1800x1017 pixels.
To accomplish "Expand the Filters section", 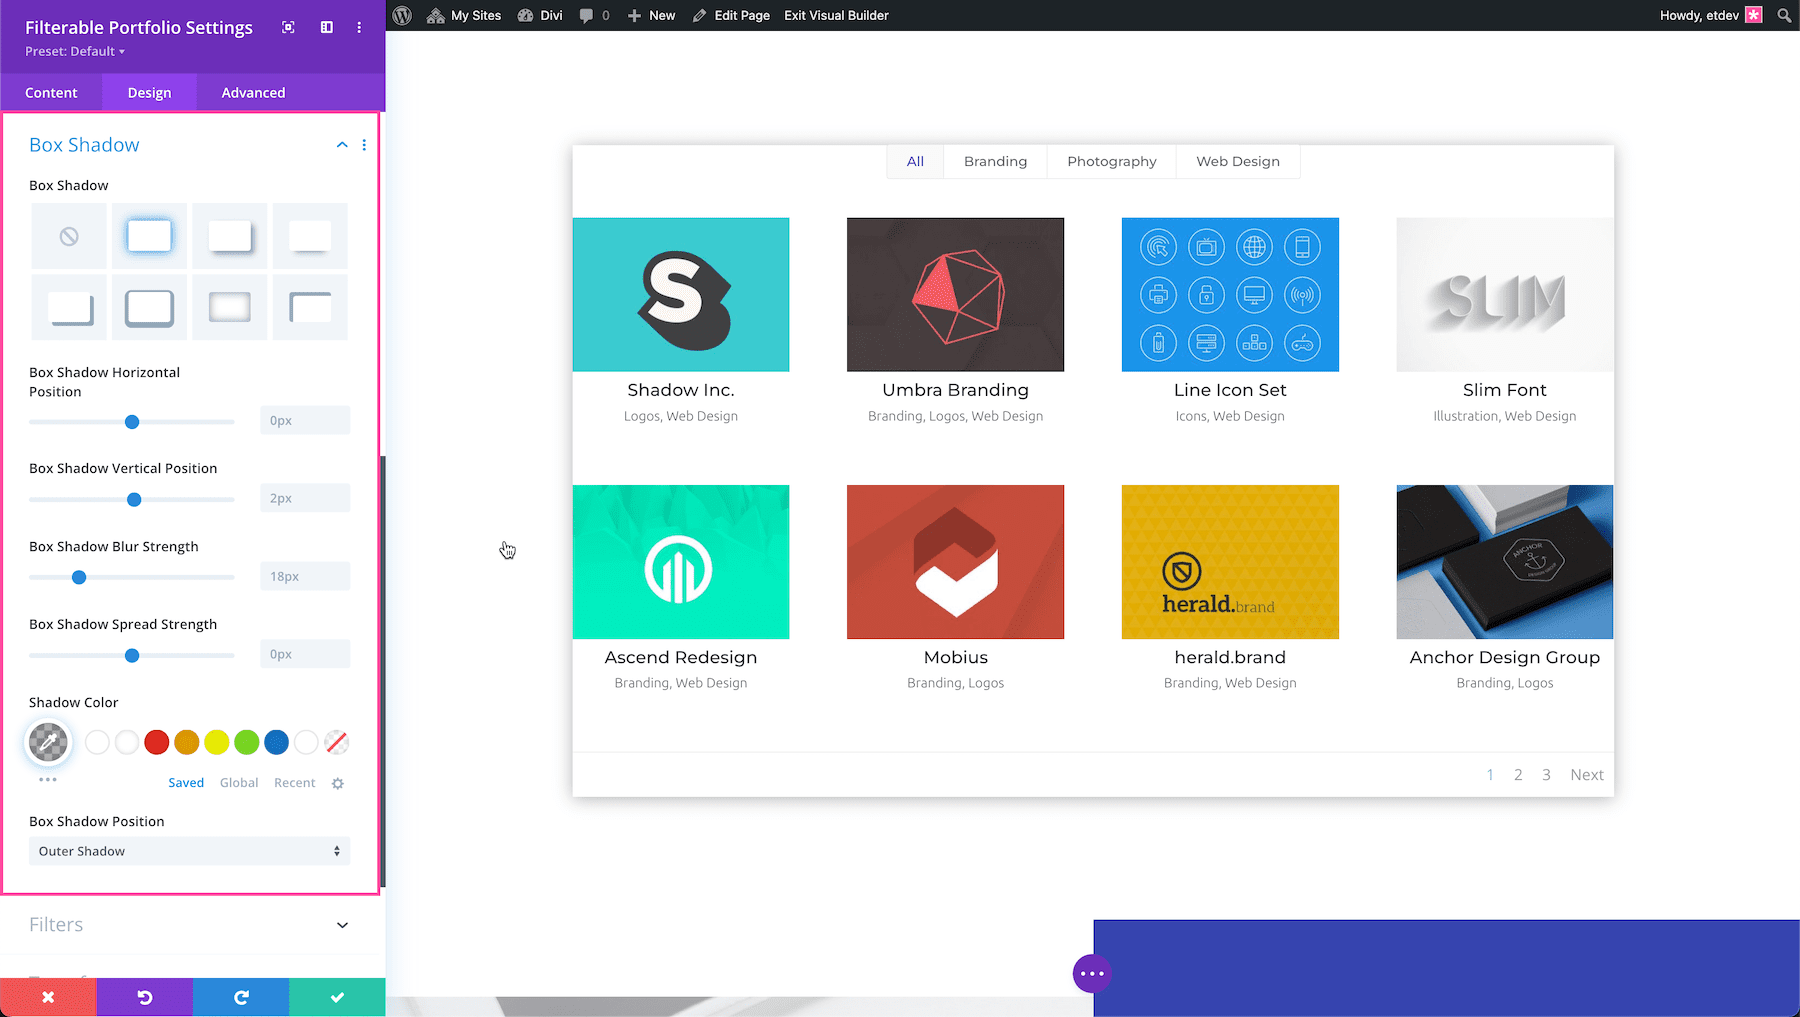I will (x=342, y=925).
